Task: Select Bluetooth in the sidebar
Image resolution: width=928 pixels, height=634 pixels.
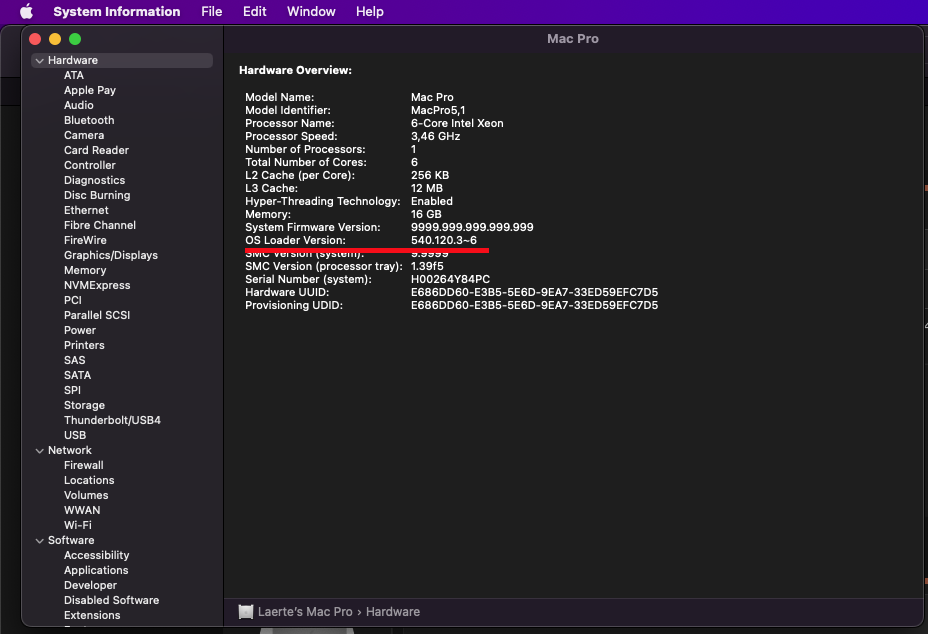Action: [x=89, y=120]
